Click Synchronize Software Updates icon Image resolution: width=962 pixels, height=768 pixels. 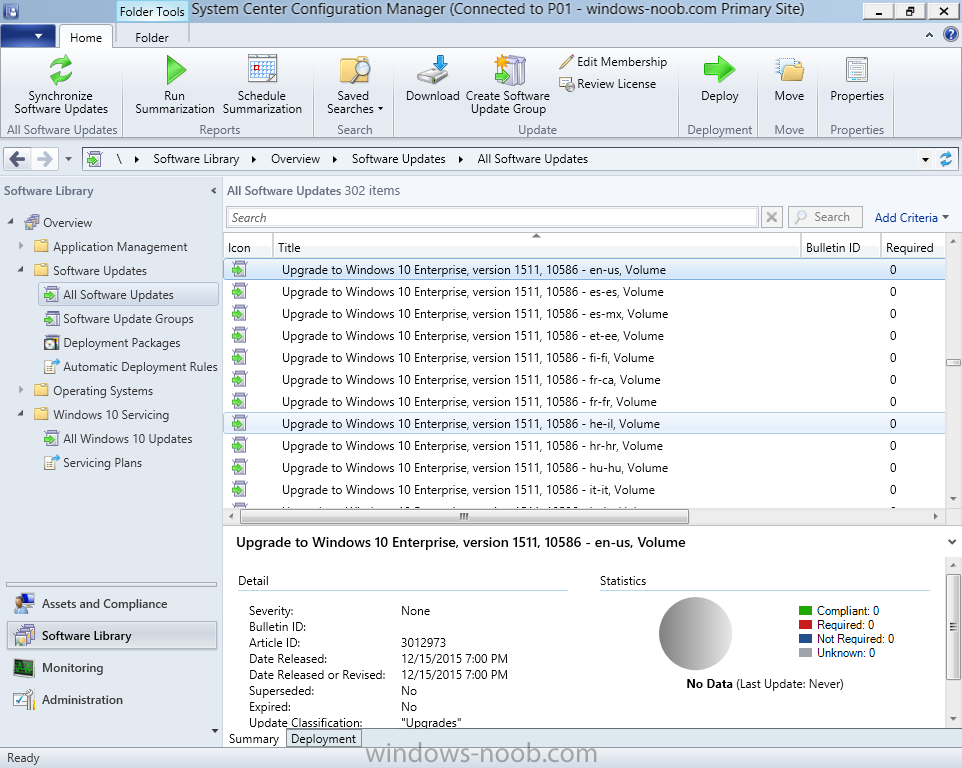[x=61, y=70]
